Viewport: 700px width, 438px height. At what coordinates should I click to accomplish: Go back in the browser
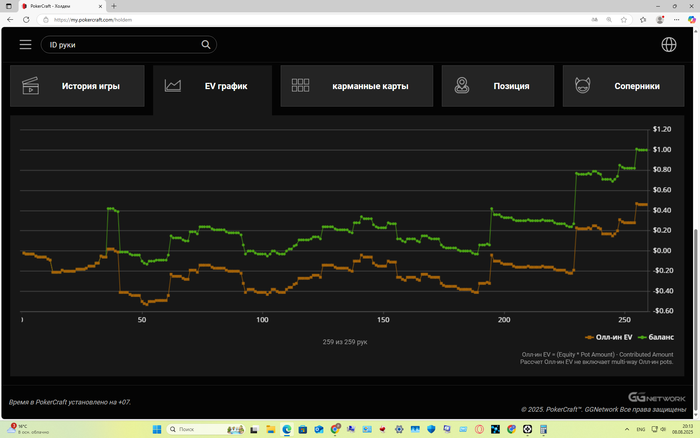point(10,20)
